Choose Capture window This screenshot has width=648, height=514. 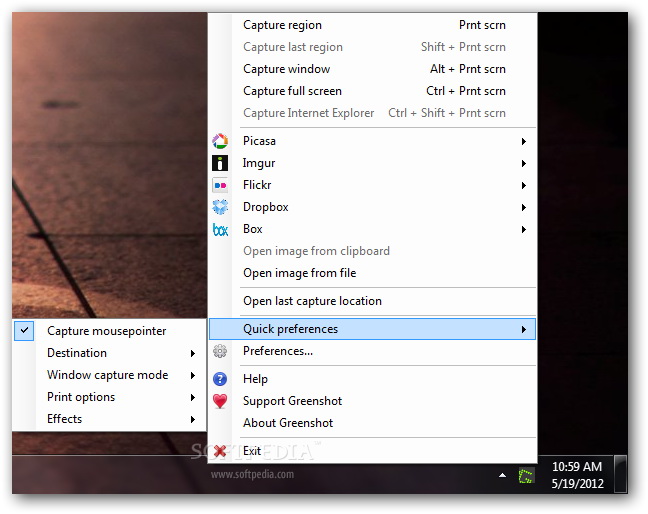tap(372, 69)
